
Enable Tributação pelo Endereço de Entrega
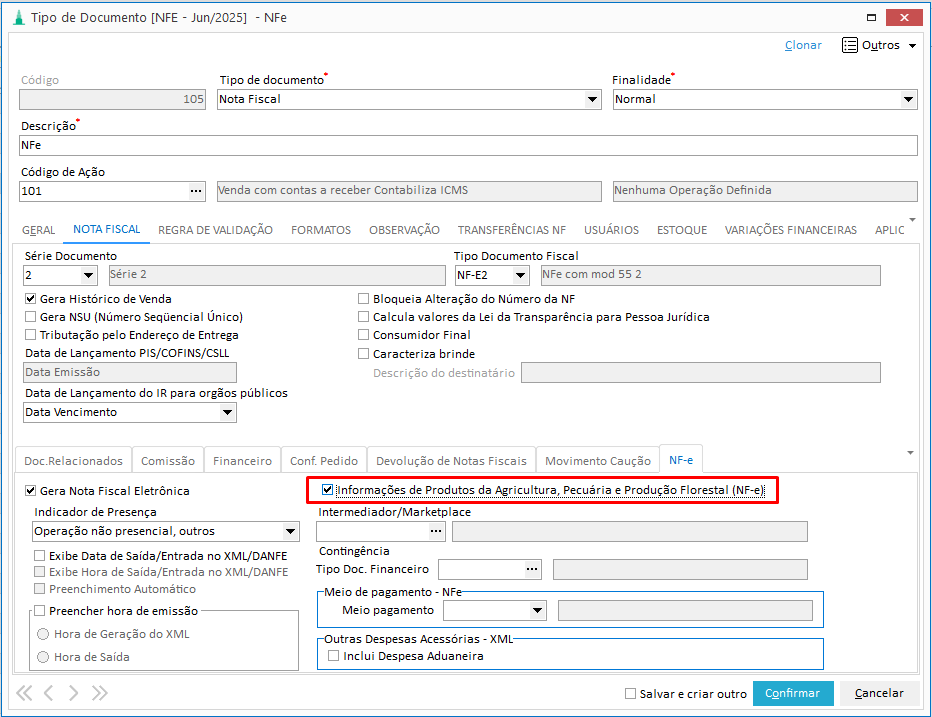[30, 335]
